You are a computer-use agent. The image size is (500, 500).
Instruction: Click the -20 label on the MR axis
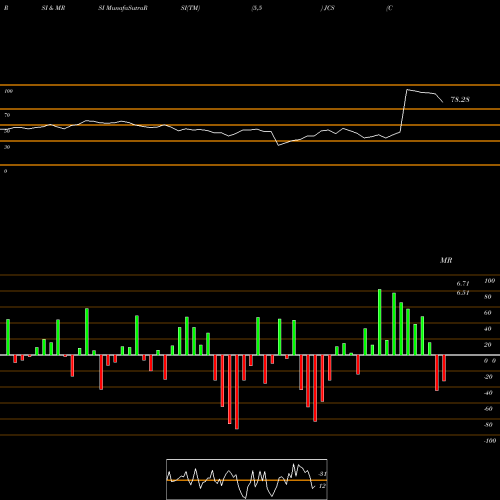(x=488, y=377)
